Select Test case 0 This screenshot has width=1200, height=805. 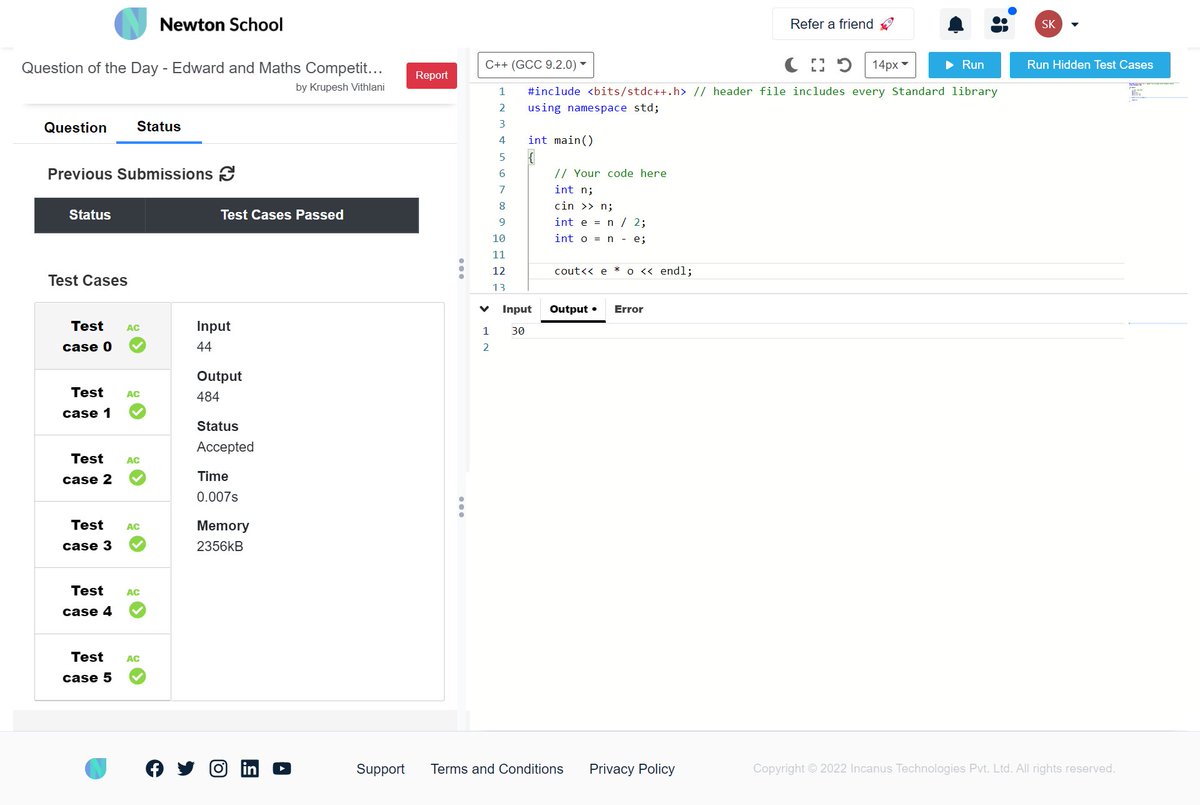pos(103,336)
